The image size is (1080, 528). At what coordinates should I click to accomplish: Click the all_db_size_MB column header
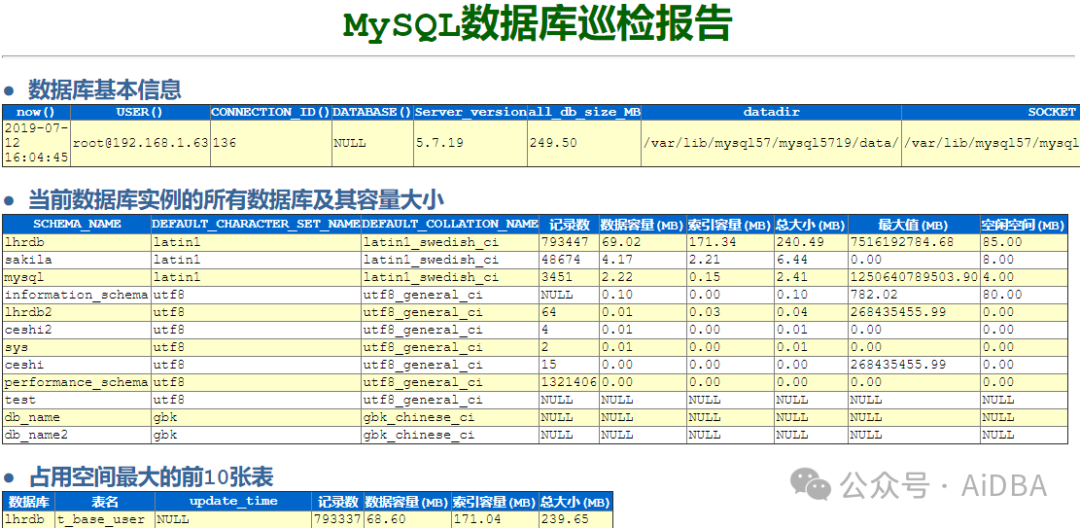click(583, 112)
